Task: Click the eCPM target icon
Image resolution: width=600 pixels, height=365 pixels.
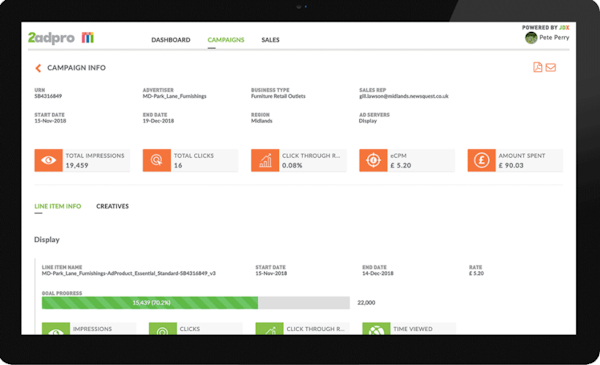Action: pos(373,160)
